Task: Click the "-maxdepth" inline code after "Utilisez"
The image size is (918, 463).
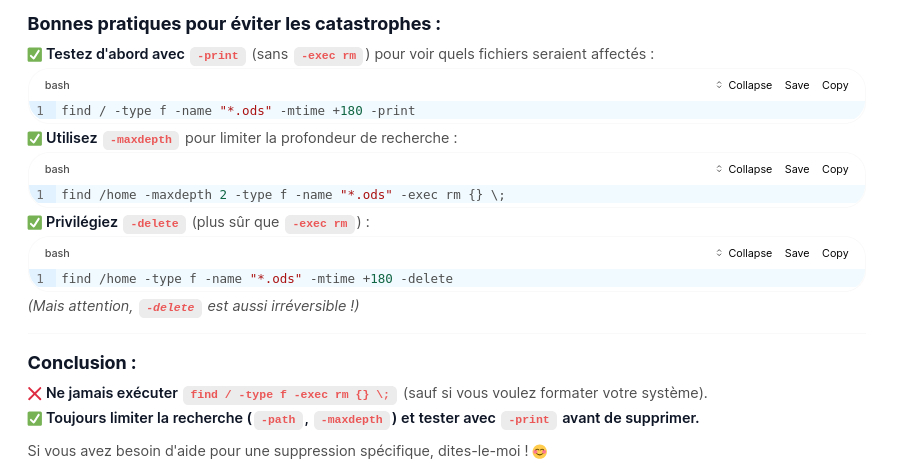Action: (x=141, y=140)
